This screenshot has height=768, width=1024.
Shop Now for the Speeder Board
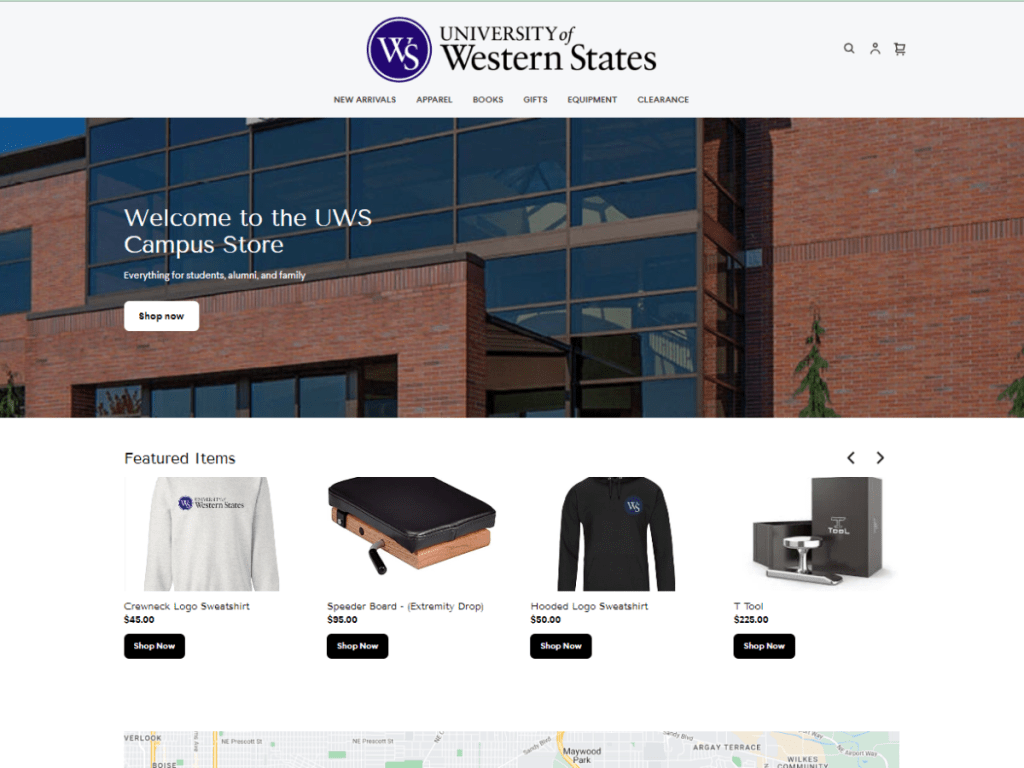coord(357,646)
